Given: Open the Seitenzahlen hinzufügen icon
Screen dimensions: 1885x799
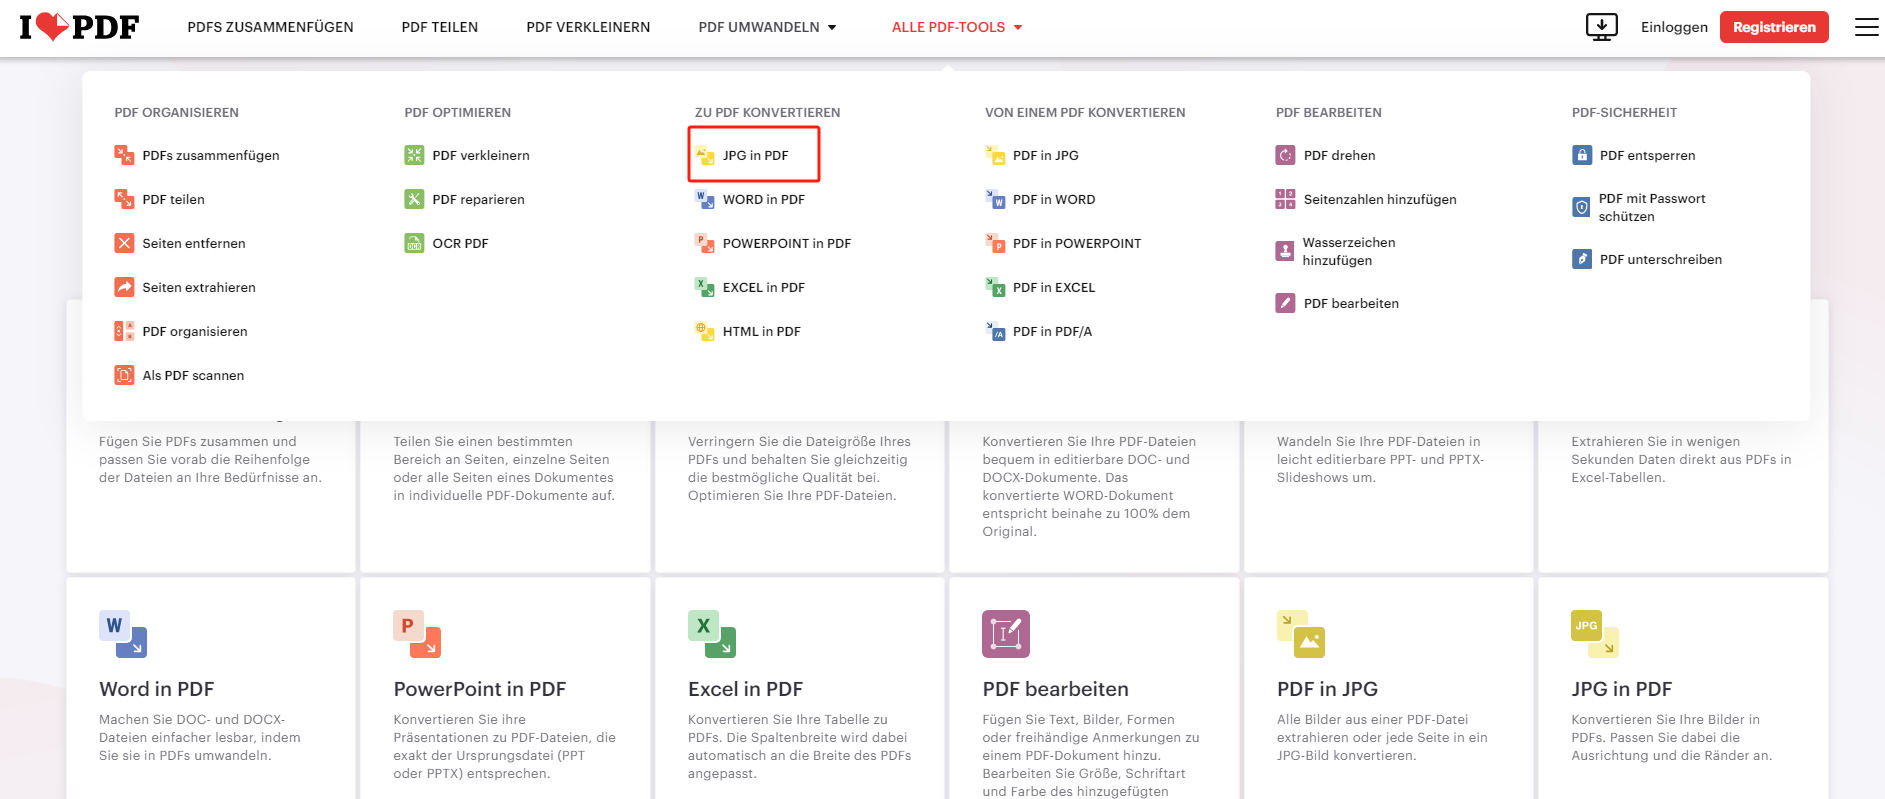Looking at the screenshot, I should [1285, 199].
